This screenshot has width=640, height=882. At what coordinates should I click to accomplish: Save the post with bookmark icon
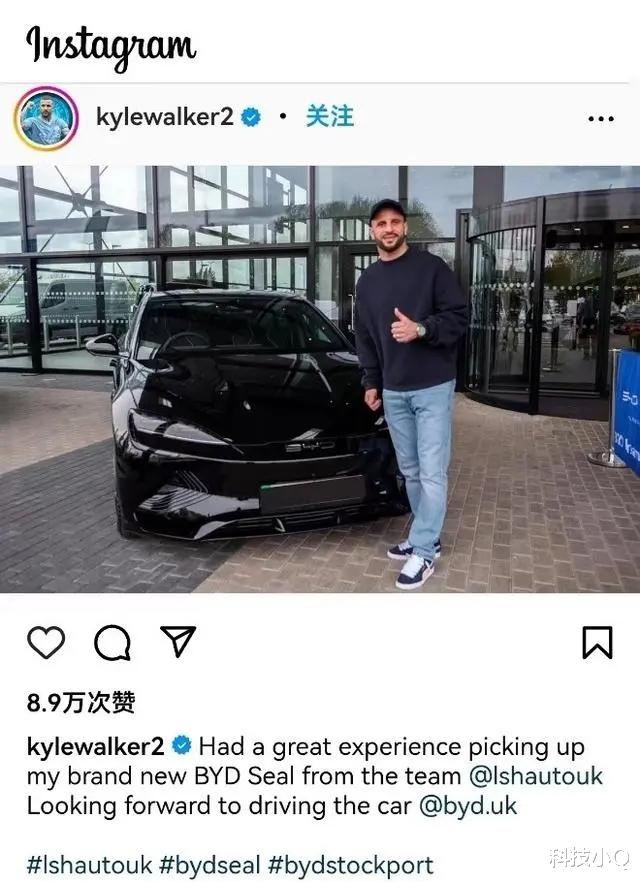[597, 642]
